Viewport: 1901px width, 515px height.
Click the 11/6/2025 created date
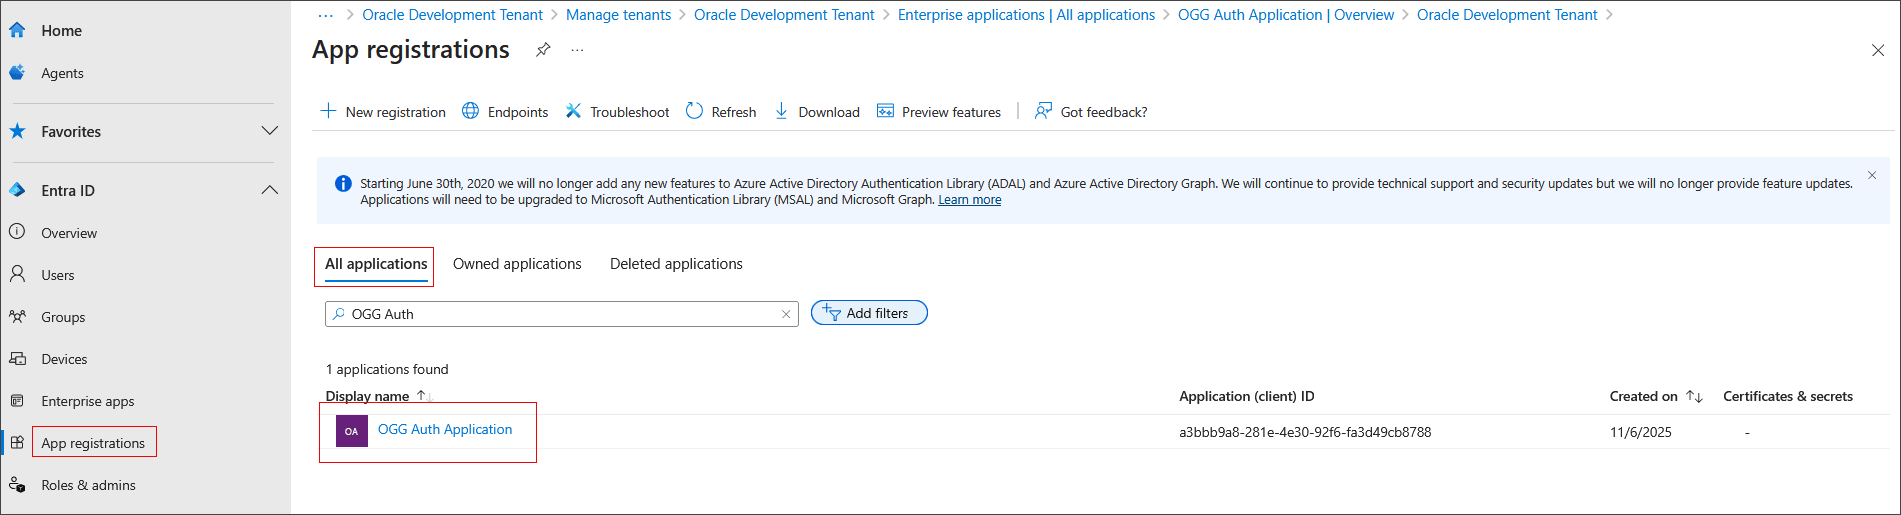click(1640, 432)
